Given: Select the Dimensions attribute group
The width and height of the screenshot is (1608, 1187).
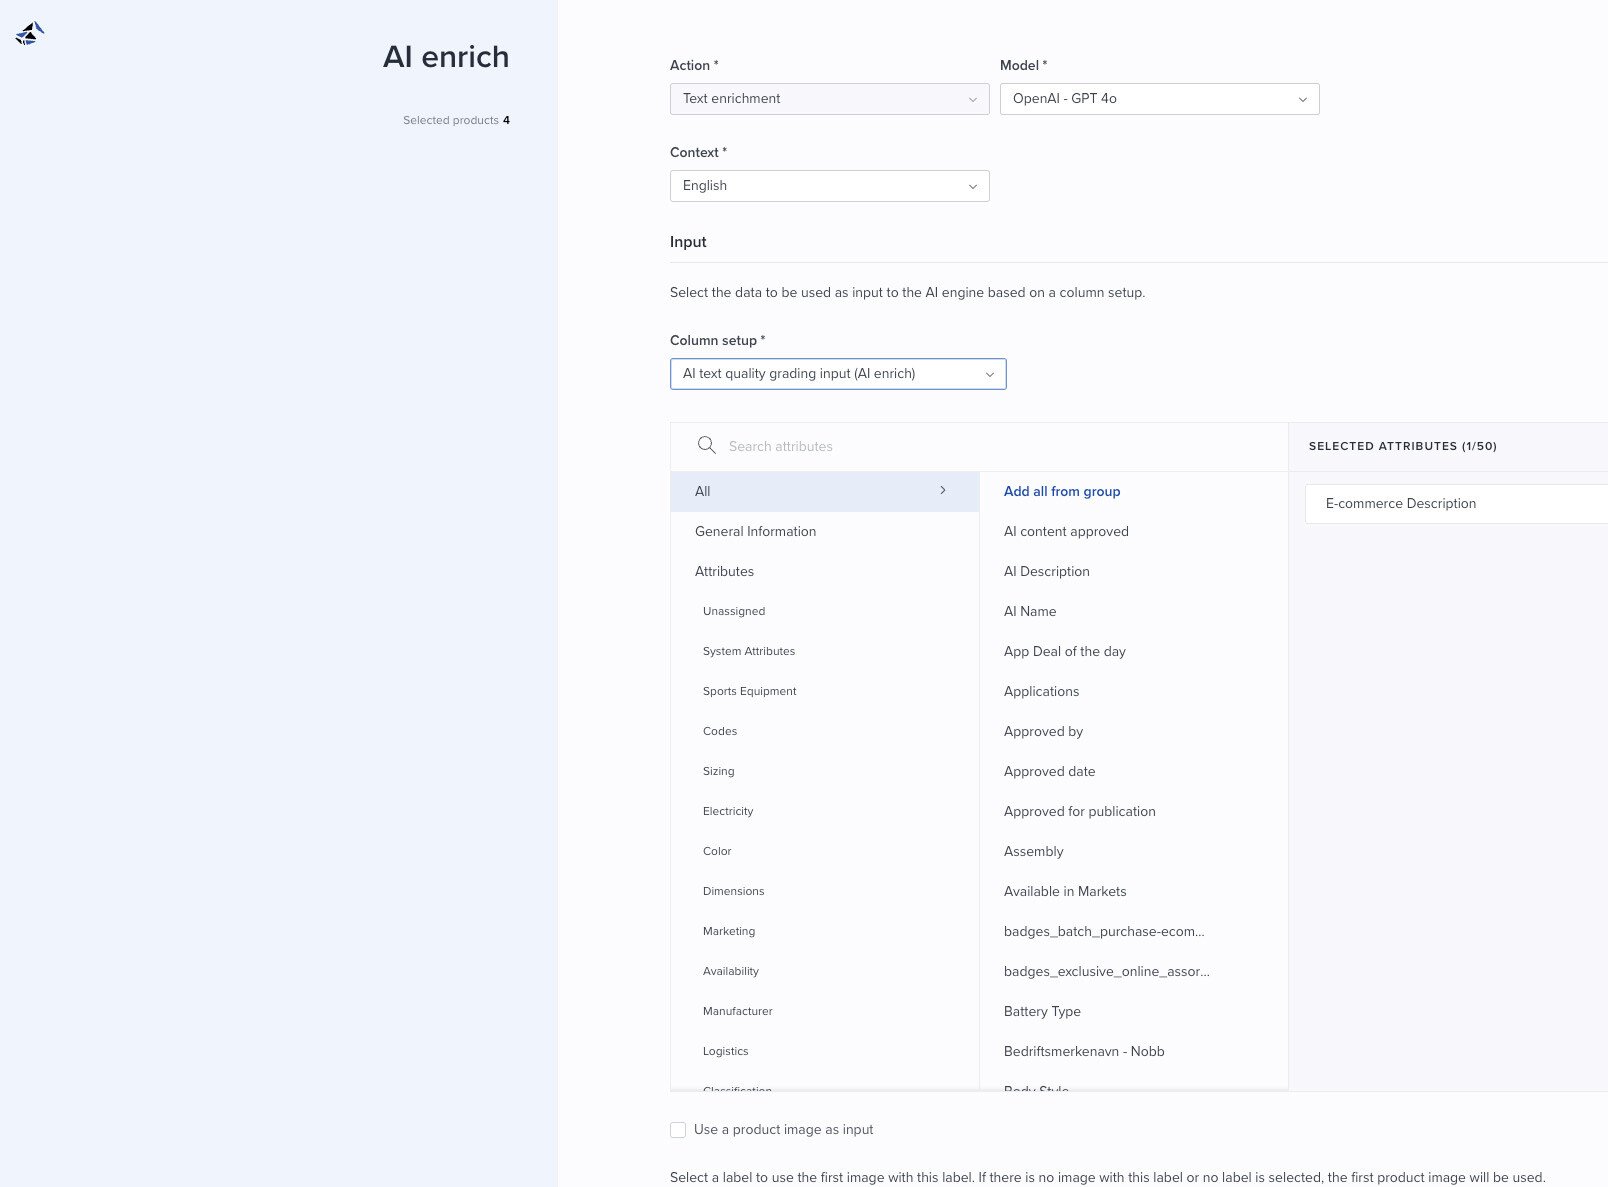Looking at the screenshot, I should tap(733, 892).
